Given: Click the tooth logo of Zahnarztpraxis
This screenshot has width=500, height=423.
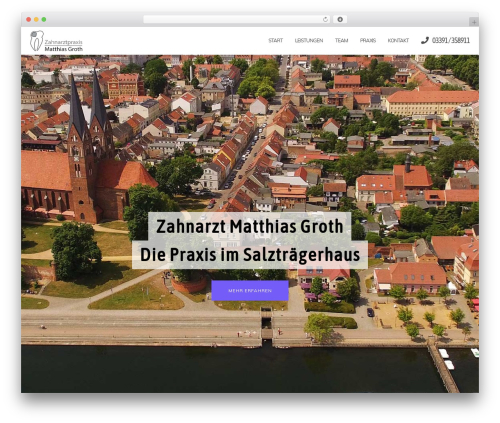Looking at the screenshot, I should click(x=37, y=41).
